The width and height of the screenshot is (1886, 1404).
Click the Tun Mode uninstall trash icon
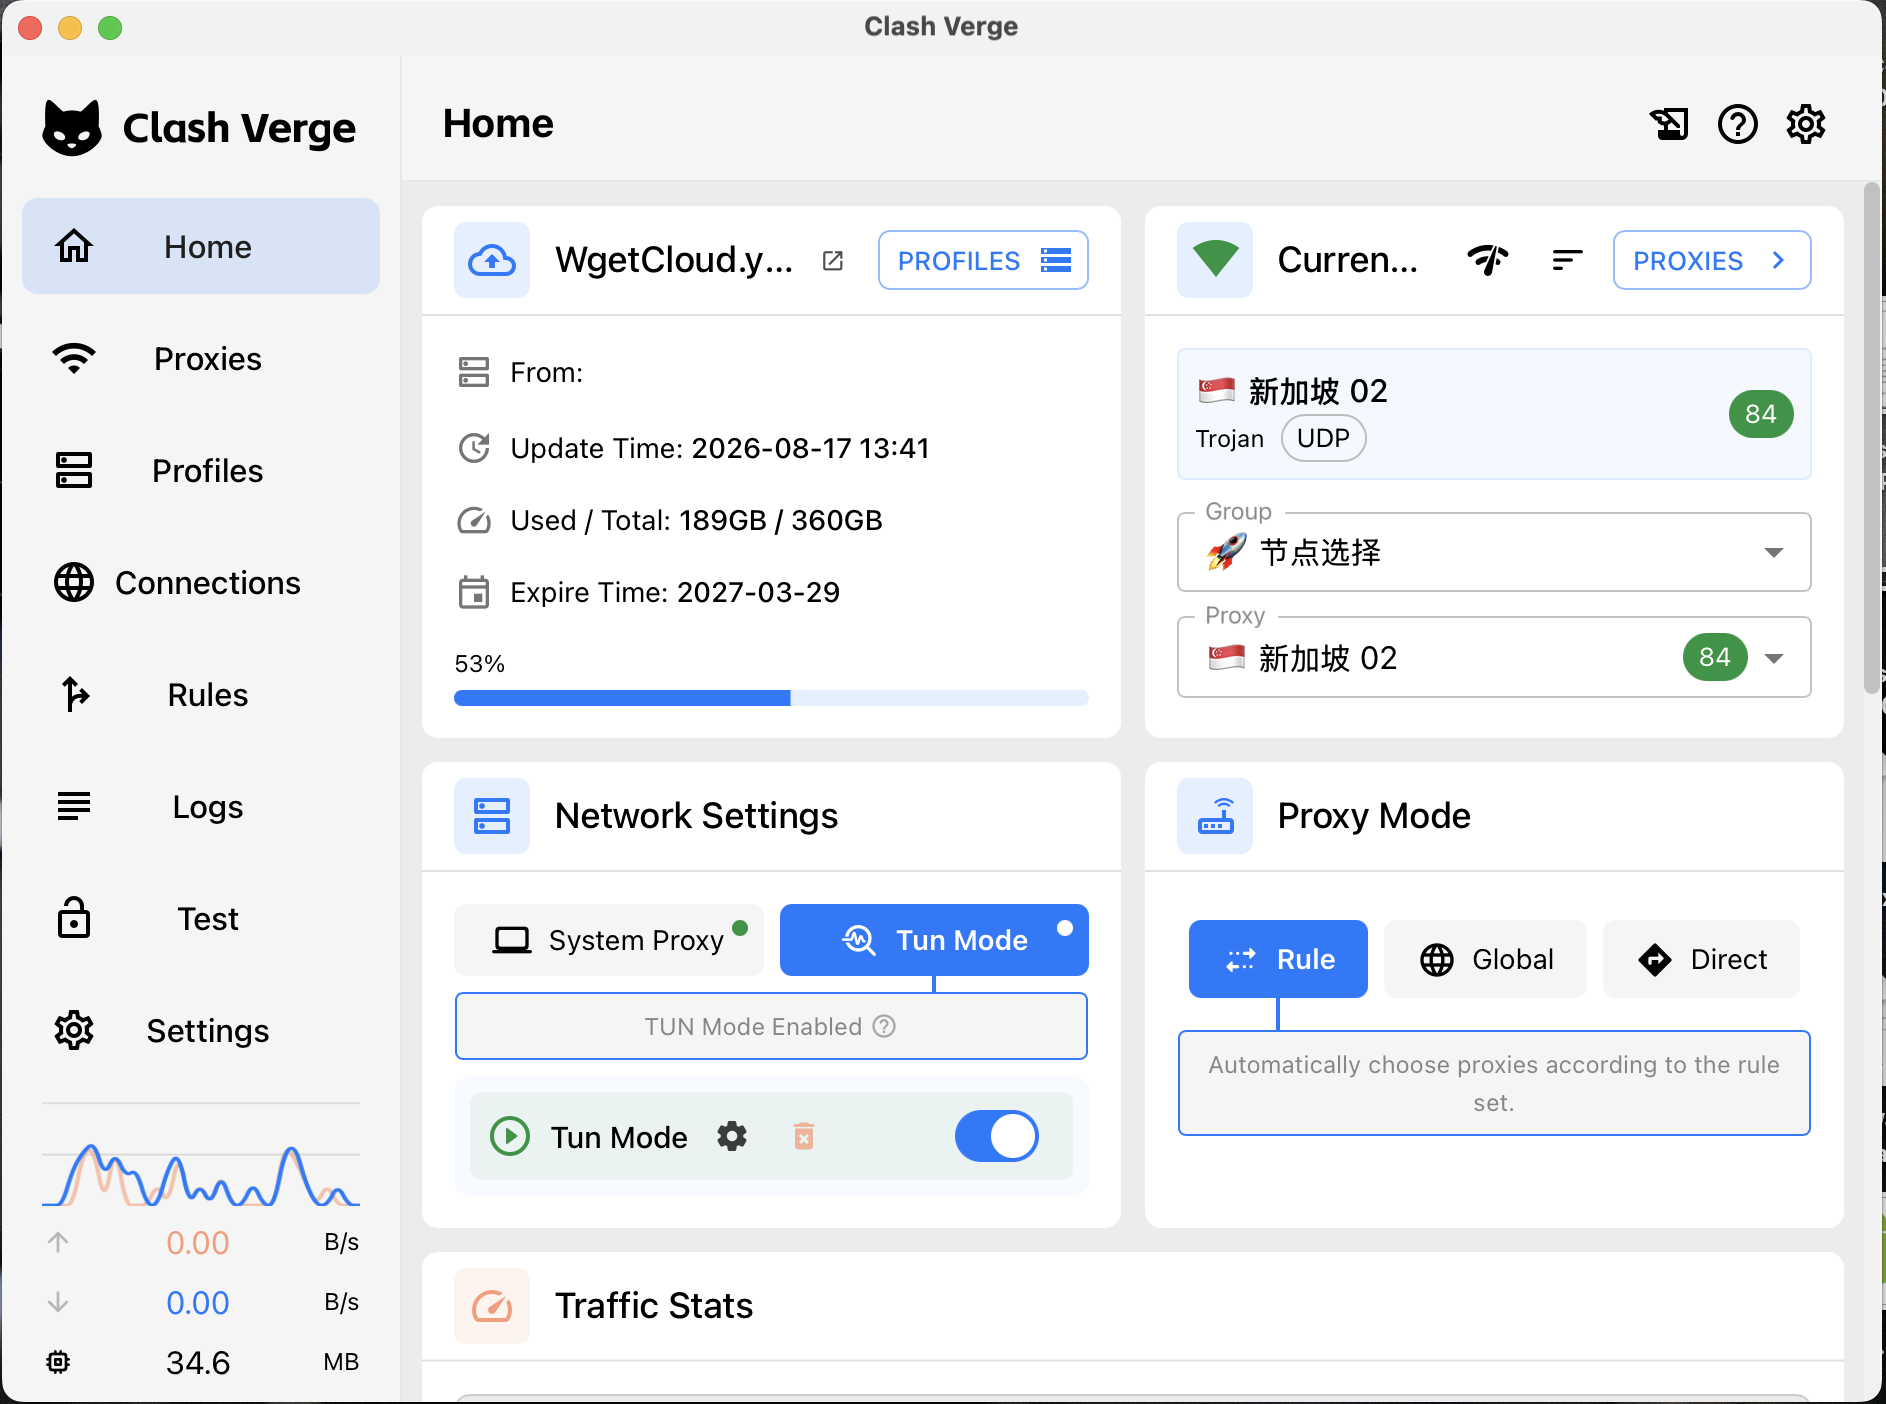tap(804, 1136)
